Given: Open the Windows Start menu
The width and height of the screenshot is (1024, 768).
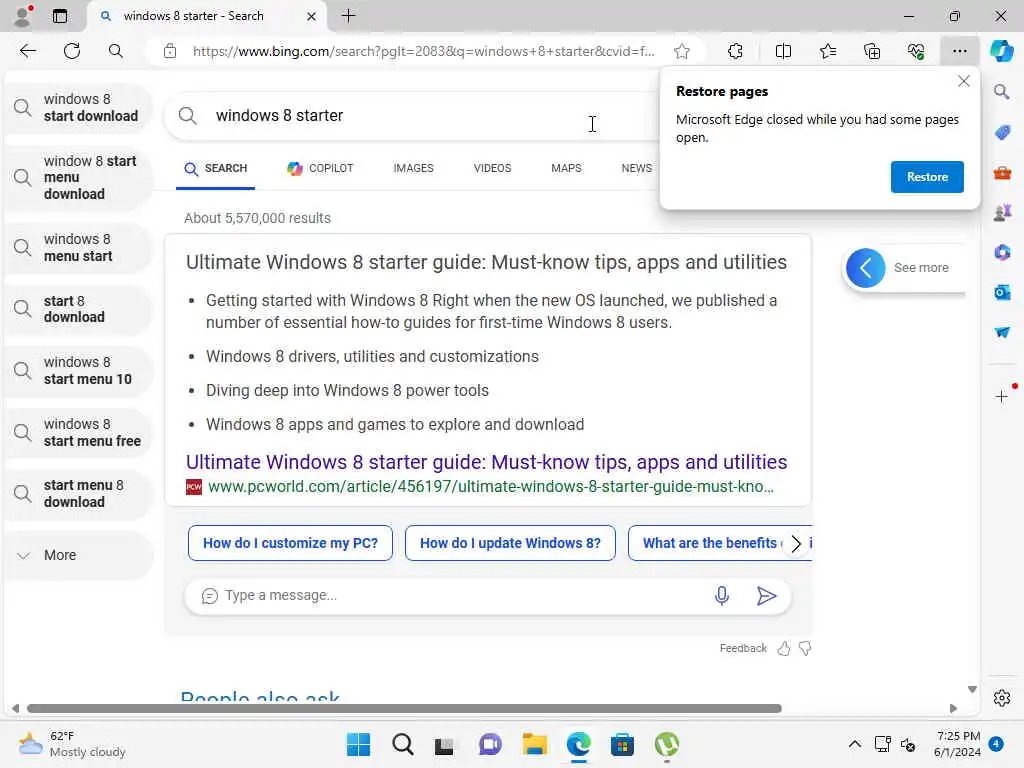Looking at the screenshot, I should click(358, 744).
